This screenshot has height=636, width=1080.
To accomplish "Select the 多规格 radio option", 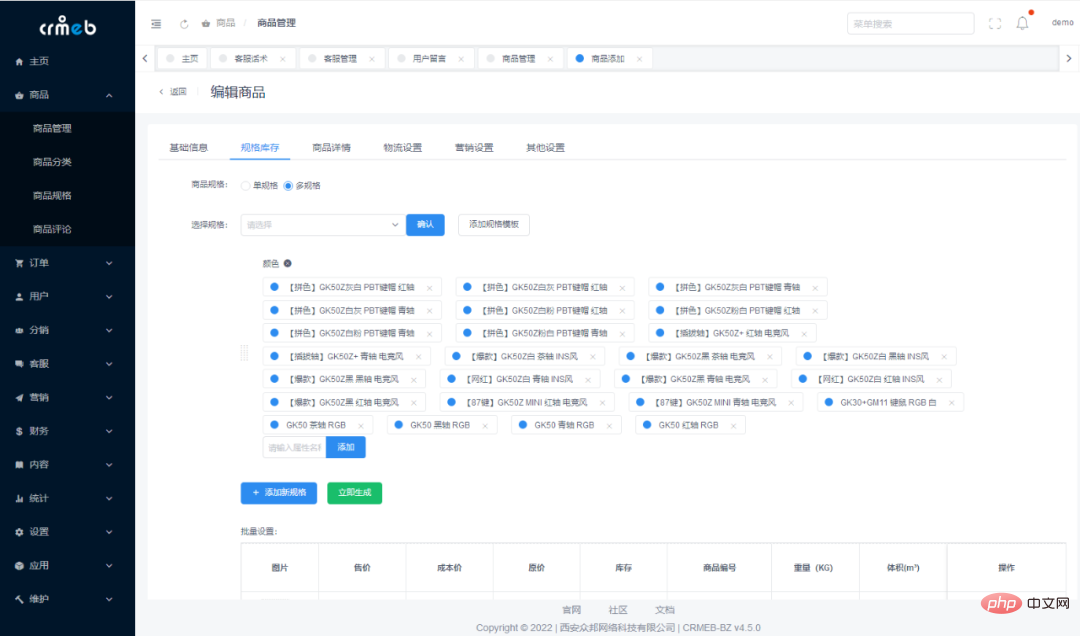I will [288, 186].
